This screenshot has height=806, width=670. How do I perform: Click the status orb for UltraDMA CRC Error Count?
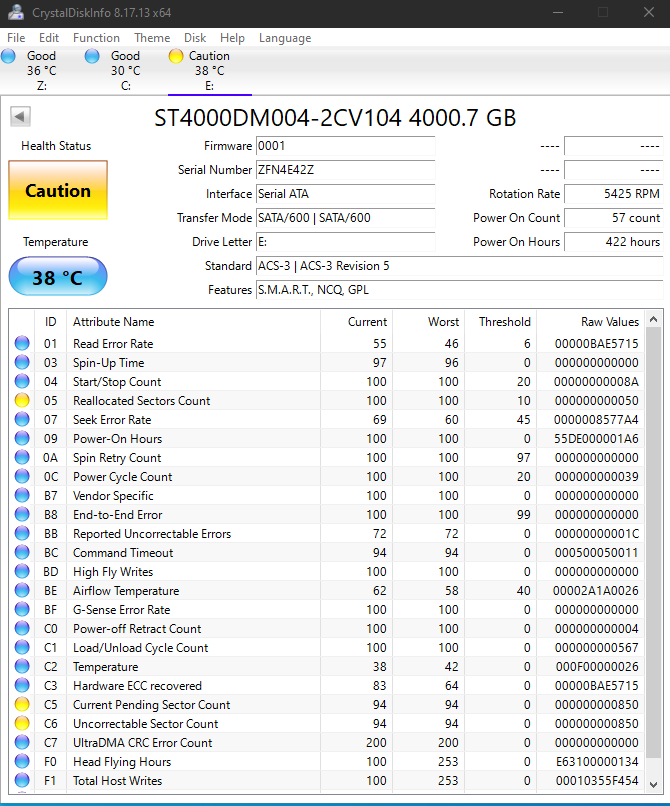pyautogui.click(x=22, y=743)
